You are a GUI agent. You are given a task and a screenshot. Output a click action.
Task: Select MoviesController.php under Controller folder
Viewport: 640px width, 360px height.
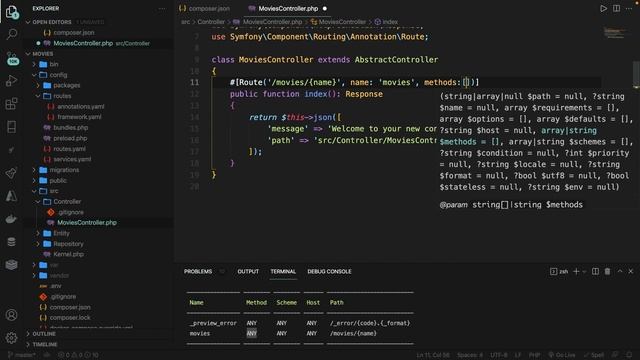click(x=87, y=222)
